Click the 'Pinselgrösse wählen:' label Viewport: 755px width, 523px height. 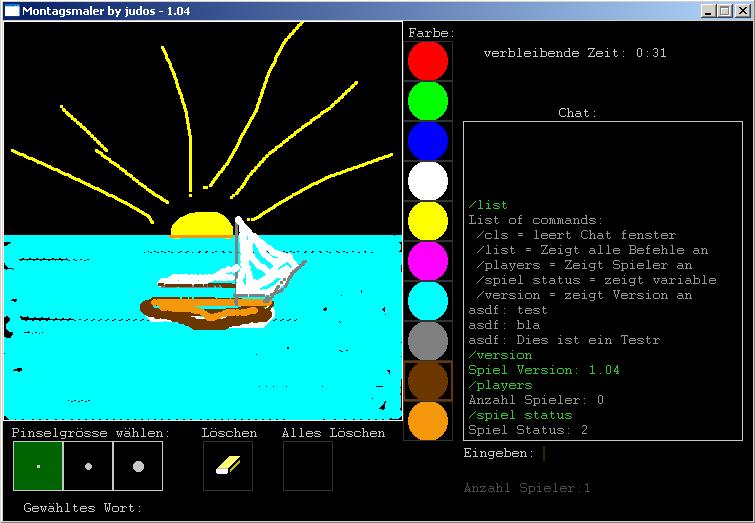(91, 433)
